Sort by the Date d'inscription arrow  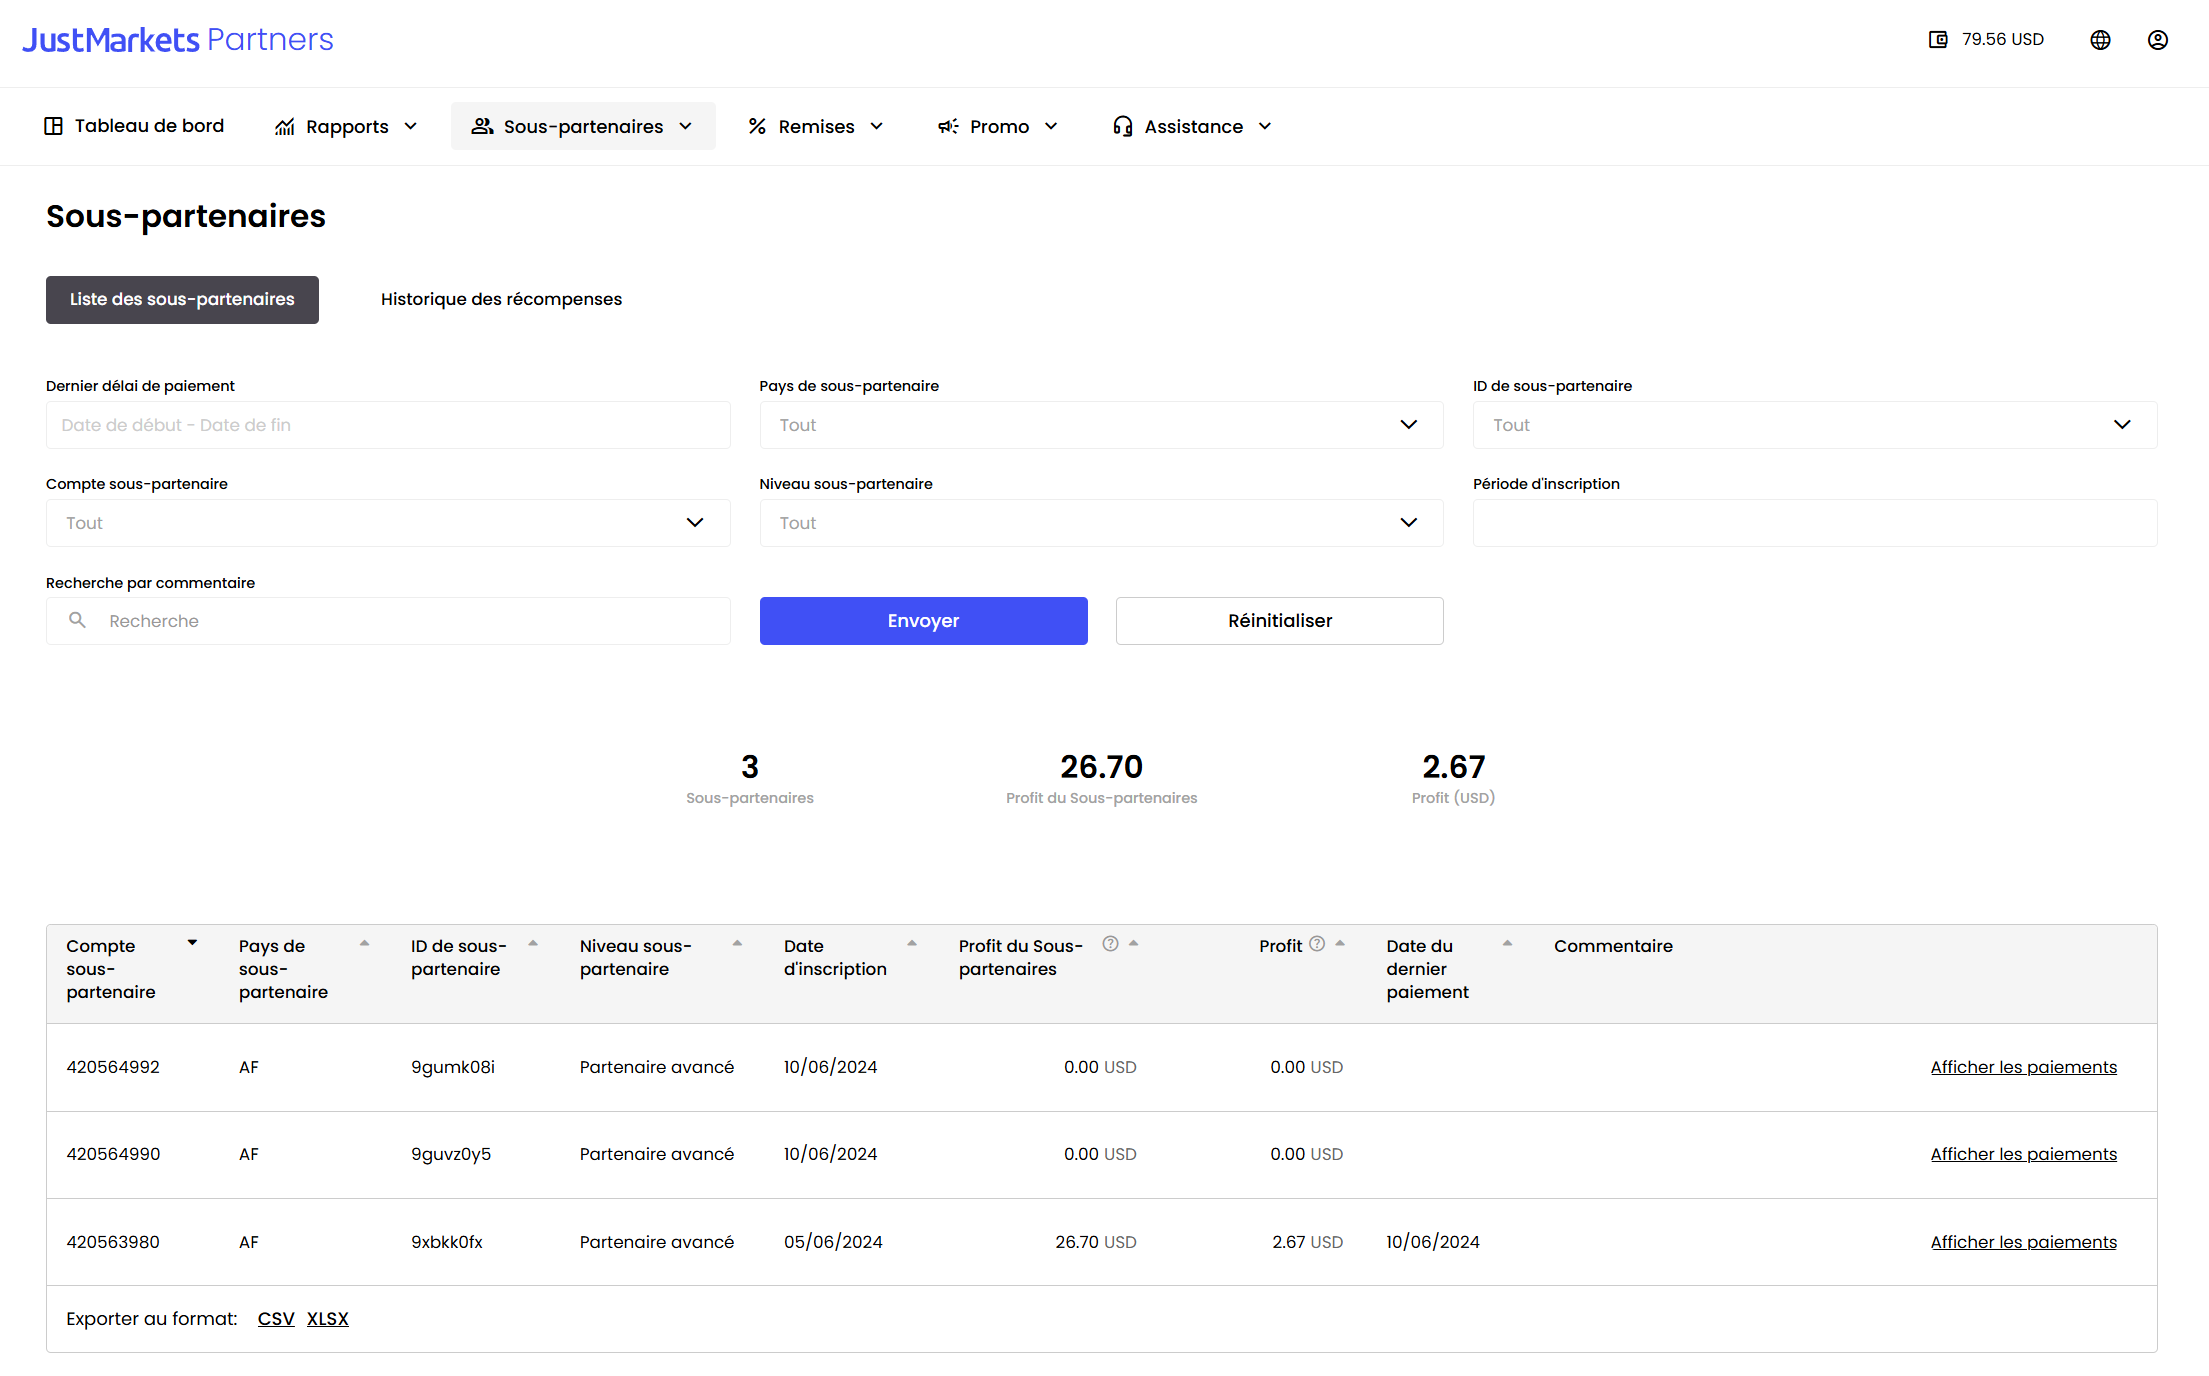(912, 943)
